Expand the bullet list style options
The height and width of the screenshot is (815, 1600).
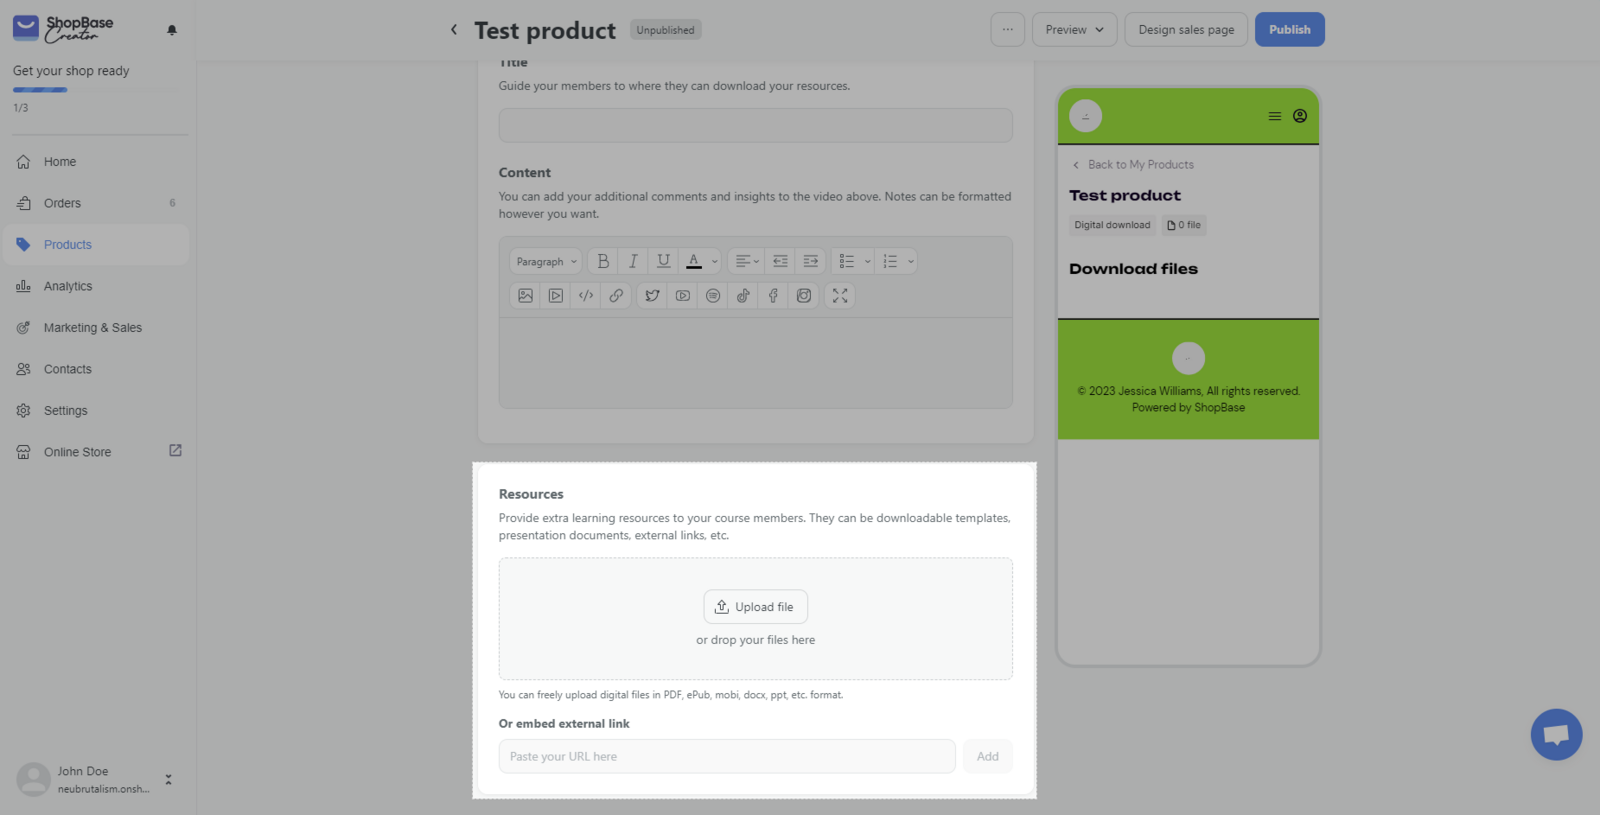coord(867,261)
